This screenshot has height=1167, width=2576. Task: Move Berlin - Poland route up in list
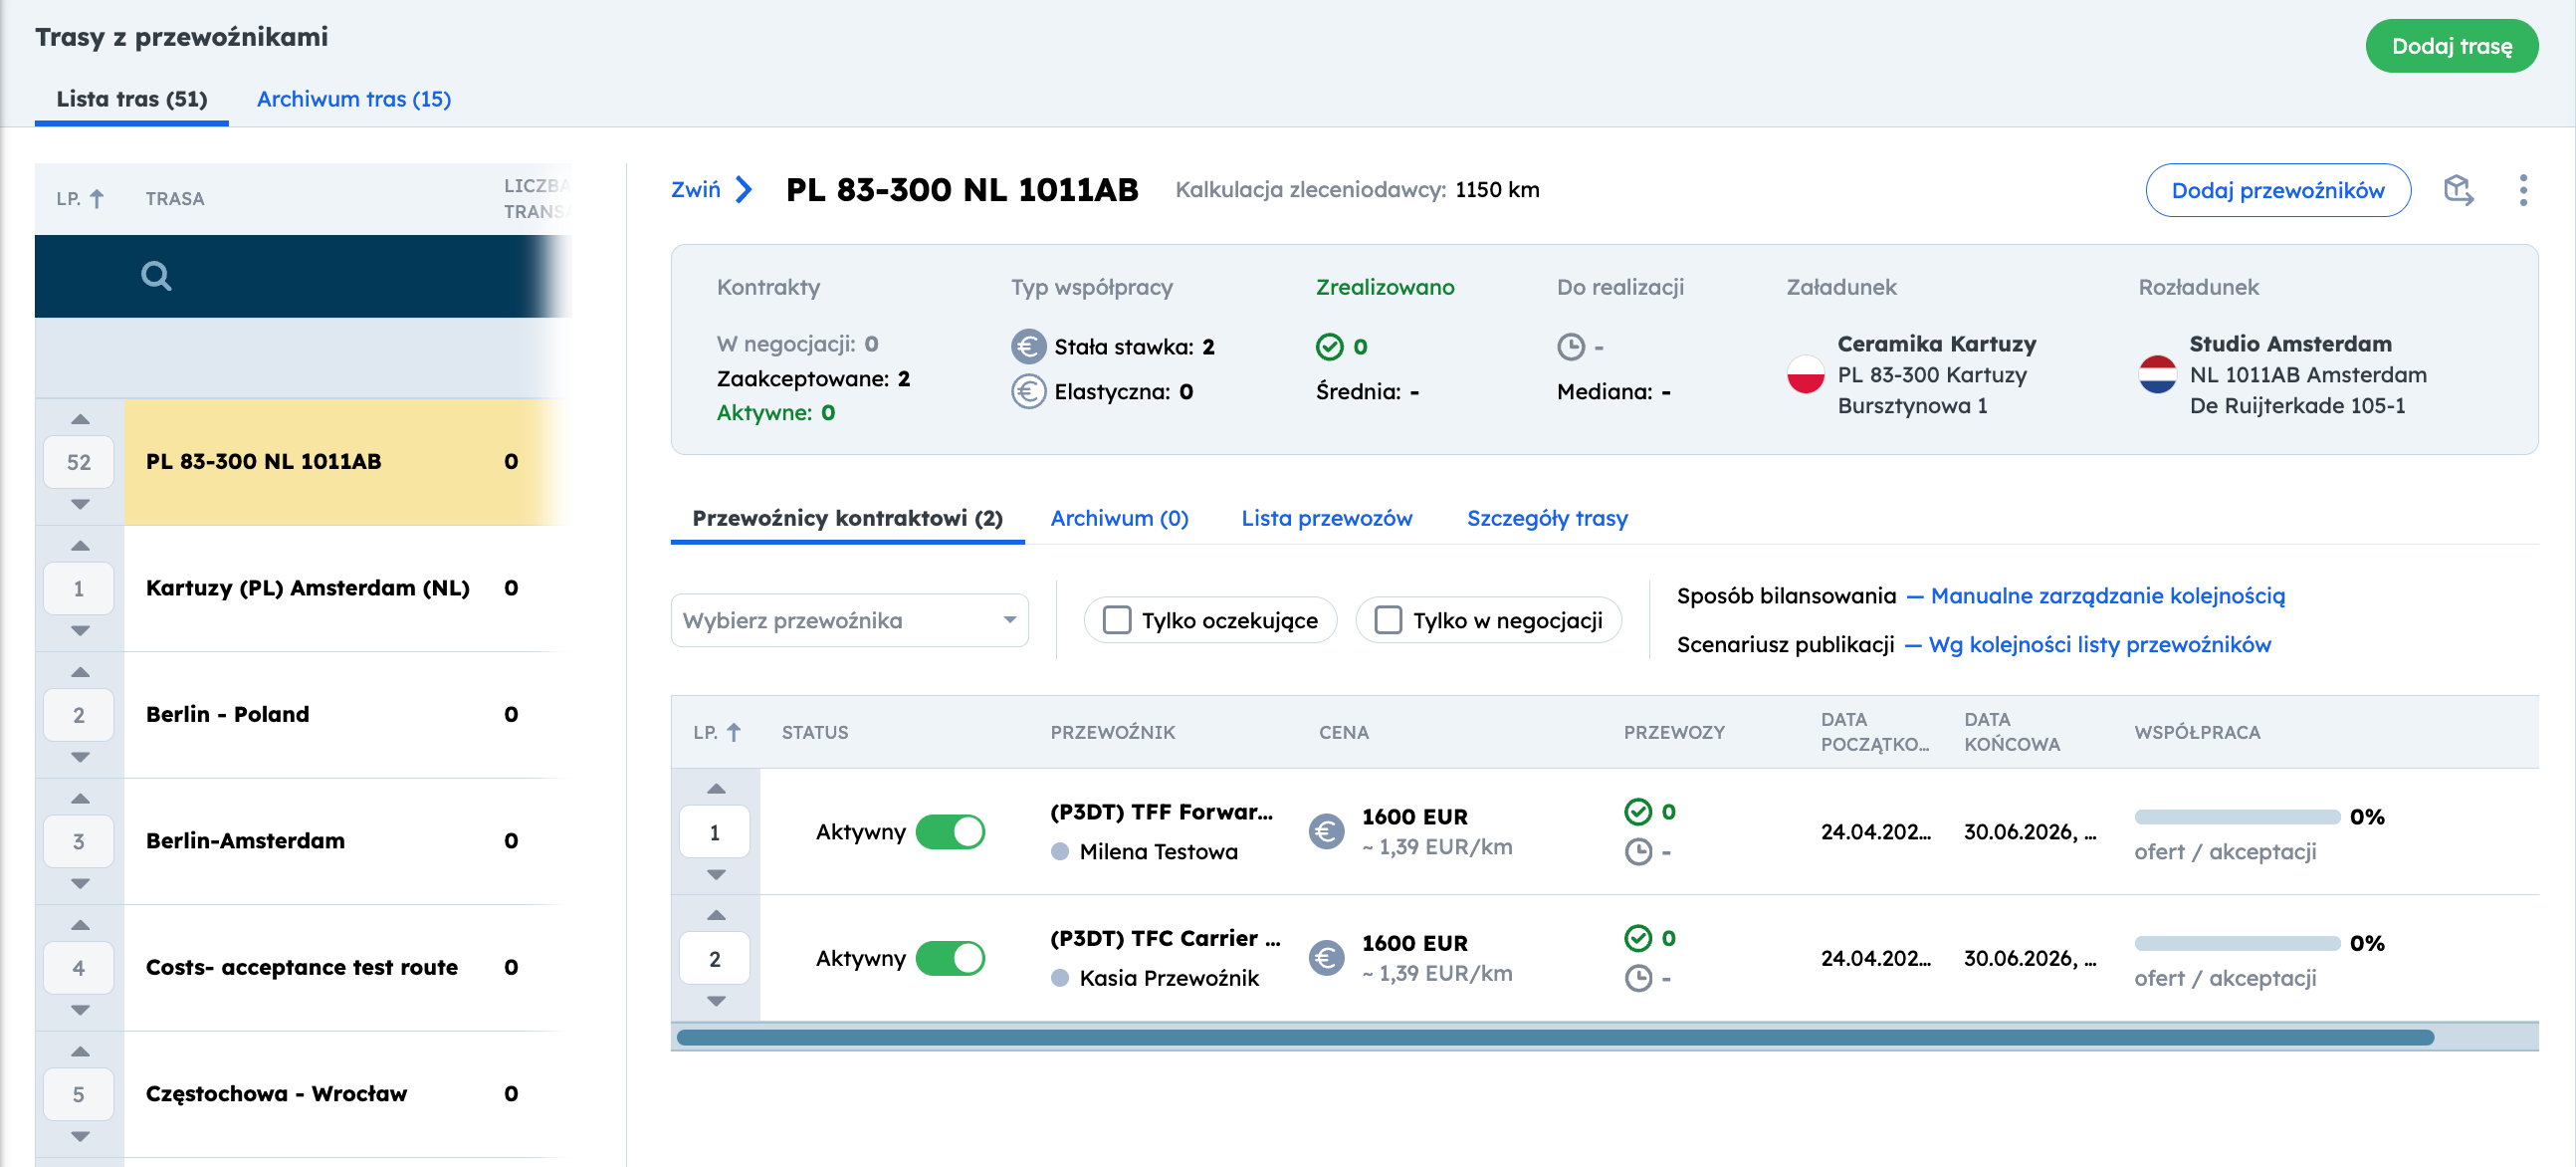tap(80, 672)
